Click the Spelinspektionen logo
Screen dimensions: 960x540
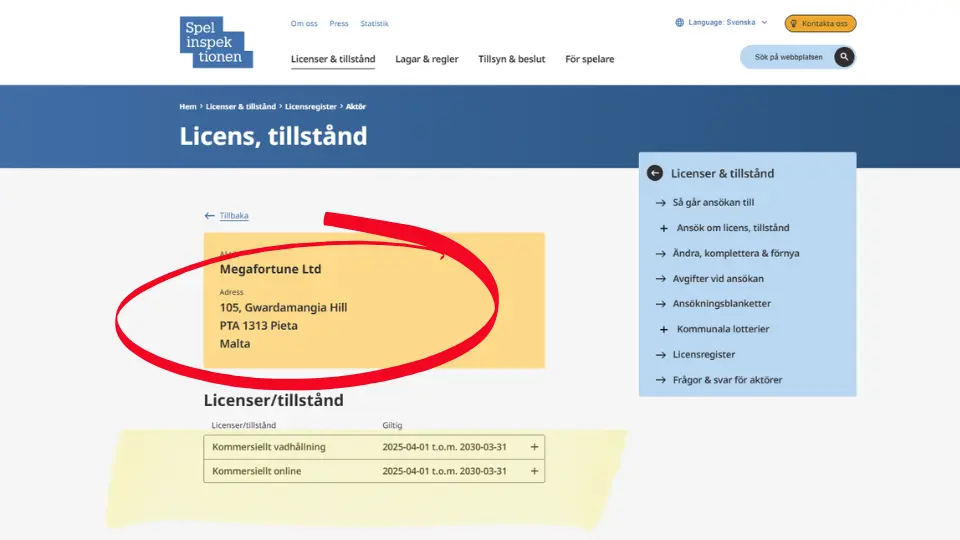click(216, 42)
